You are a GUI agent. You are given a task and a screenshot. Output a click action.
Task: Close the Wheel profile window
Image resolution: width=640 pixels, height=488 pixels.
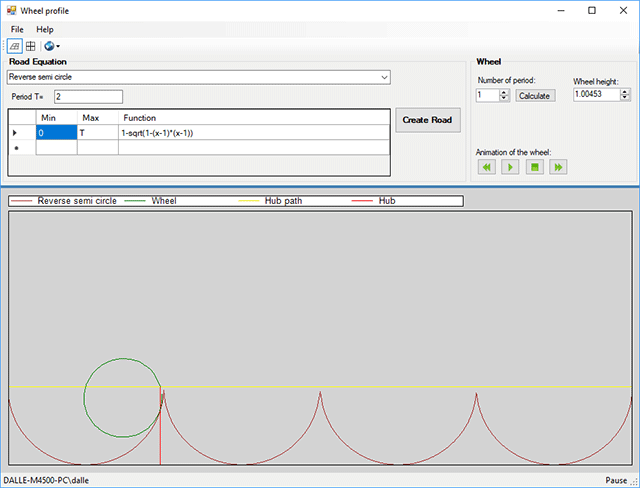tap(623, 11)
